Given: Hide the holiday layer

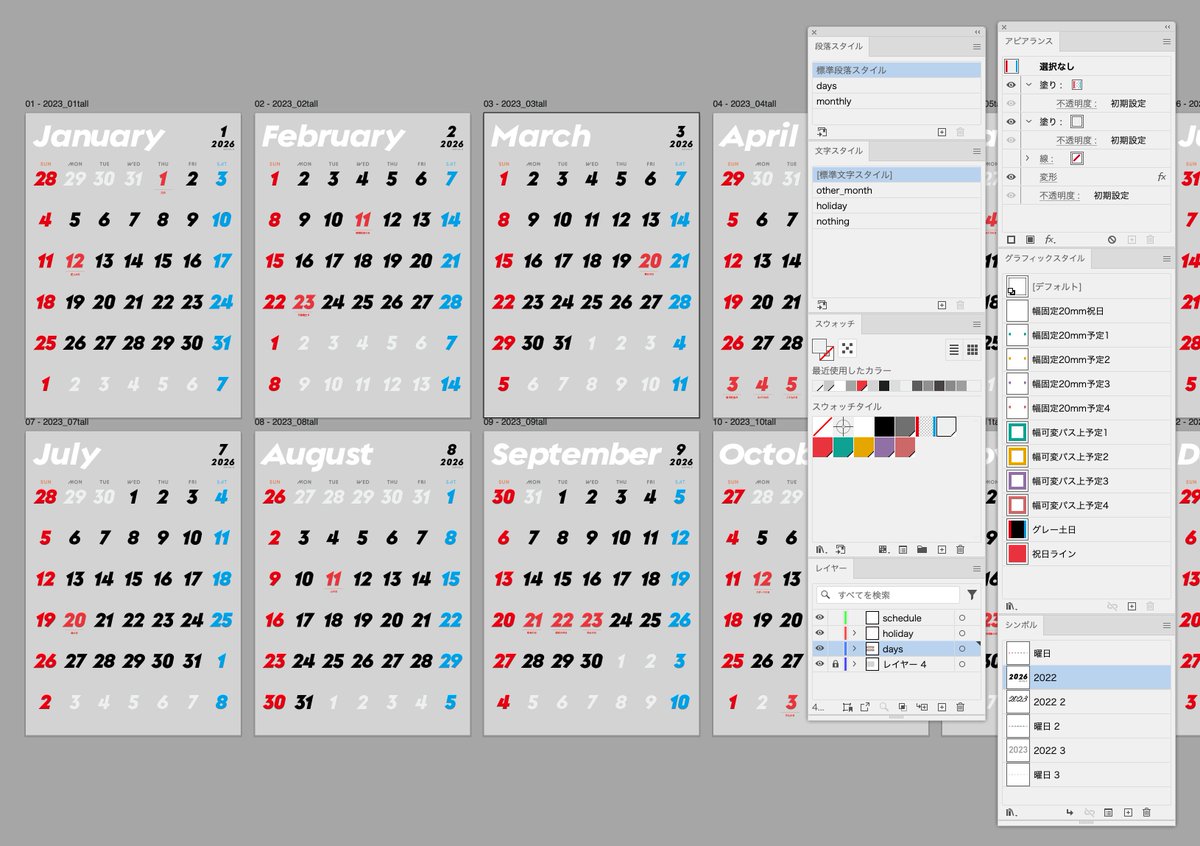Looking at the screenshot, I should tap(820, 633).
